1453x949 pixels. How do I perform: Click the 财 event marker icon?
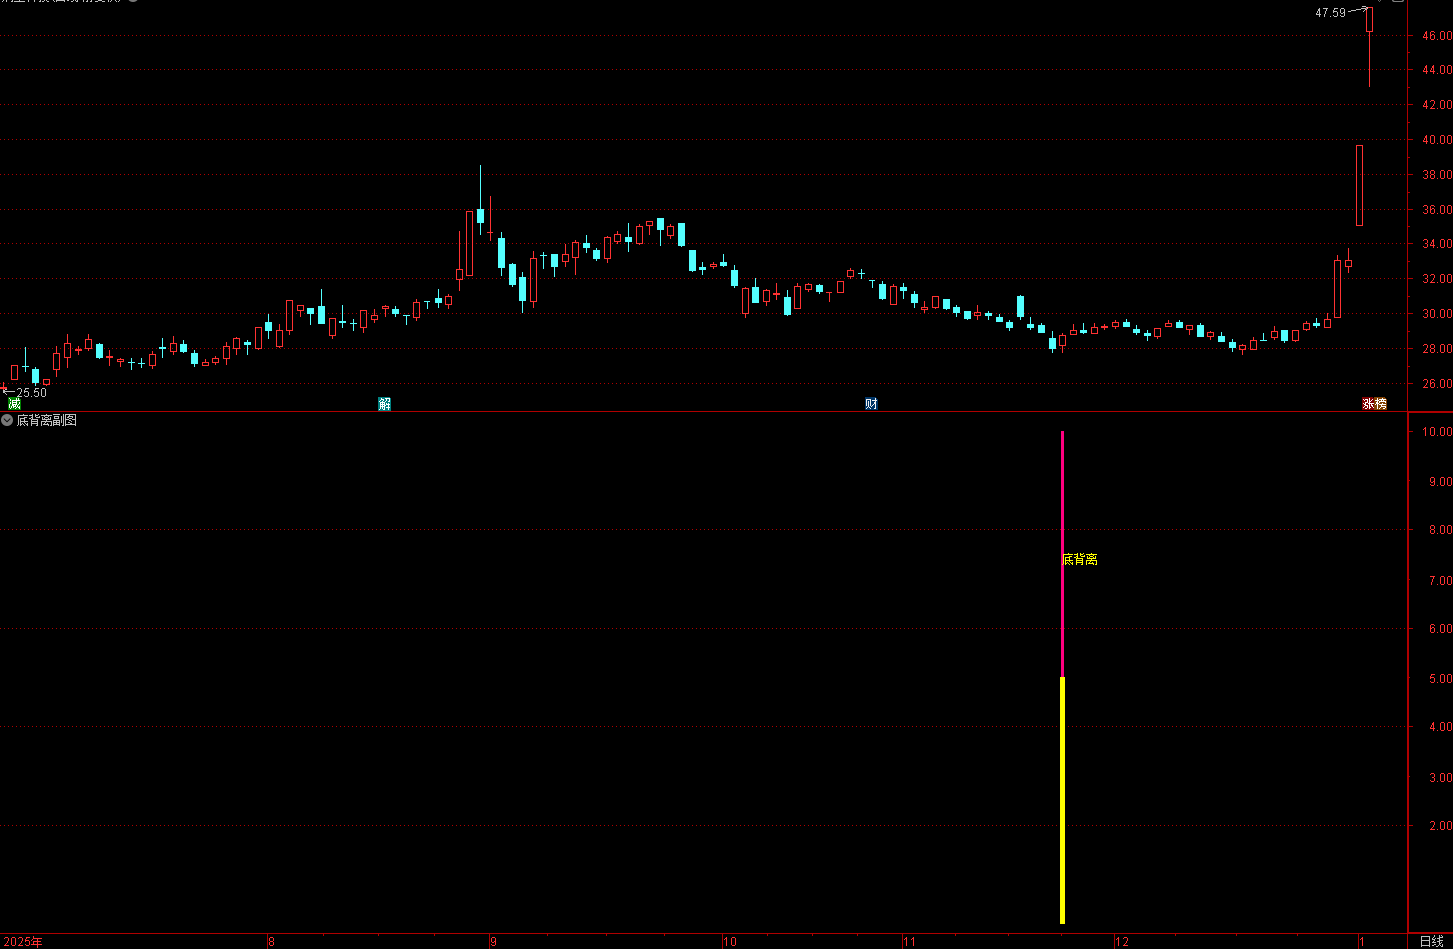click(871, 403)
